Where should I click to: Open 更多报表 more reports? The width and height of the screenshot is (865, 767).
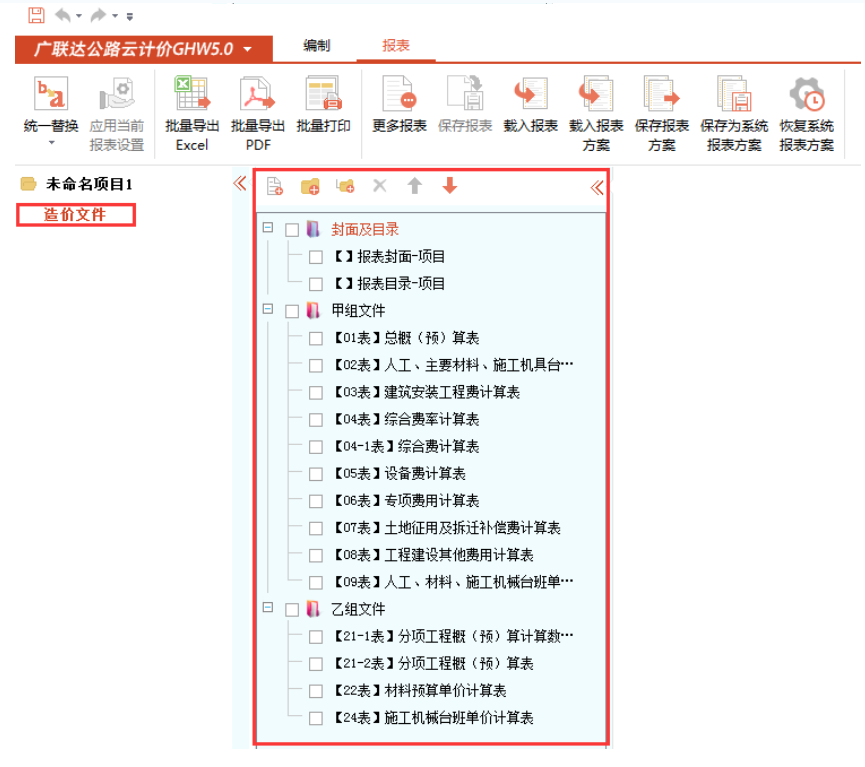399,96
